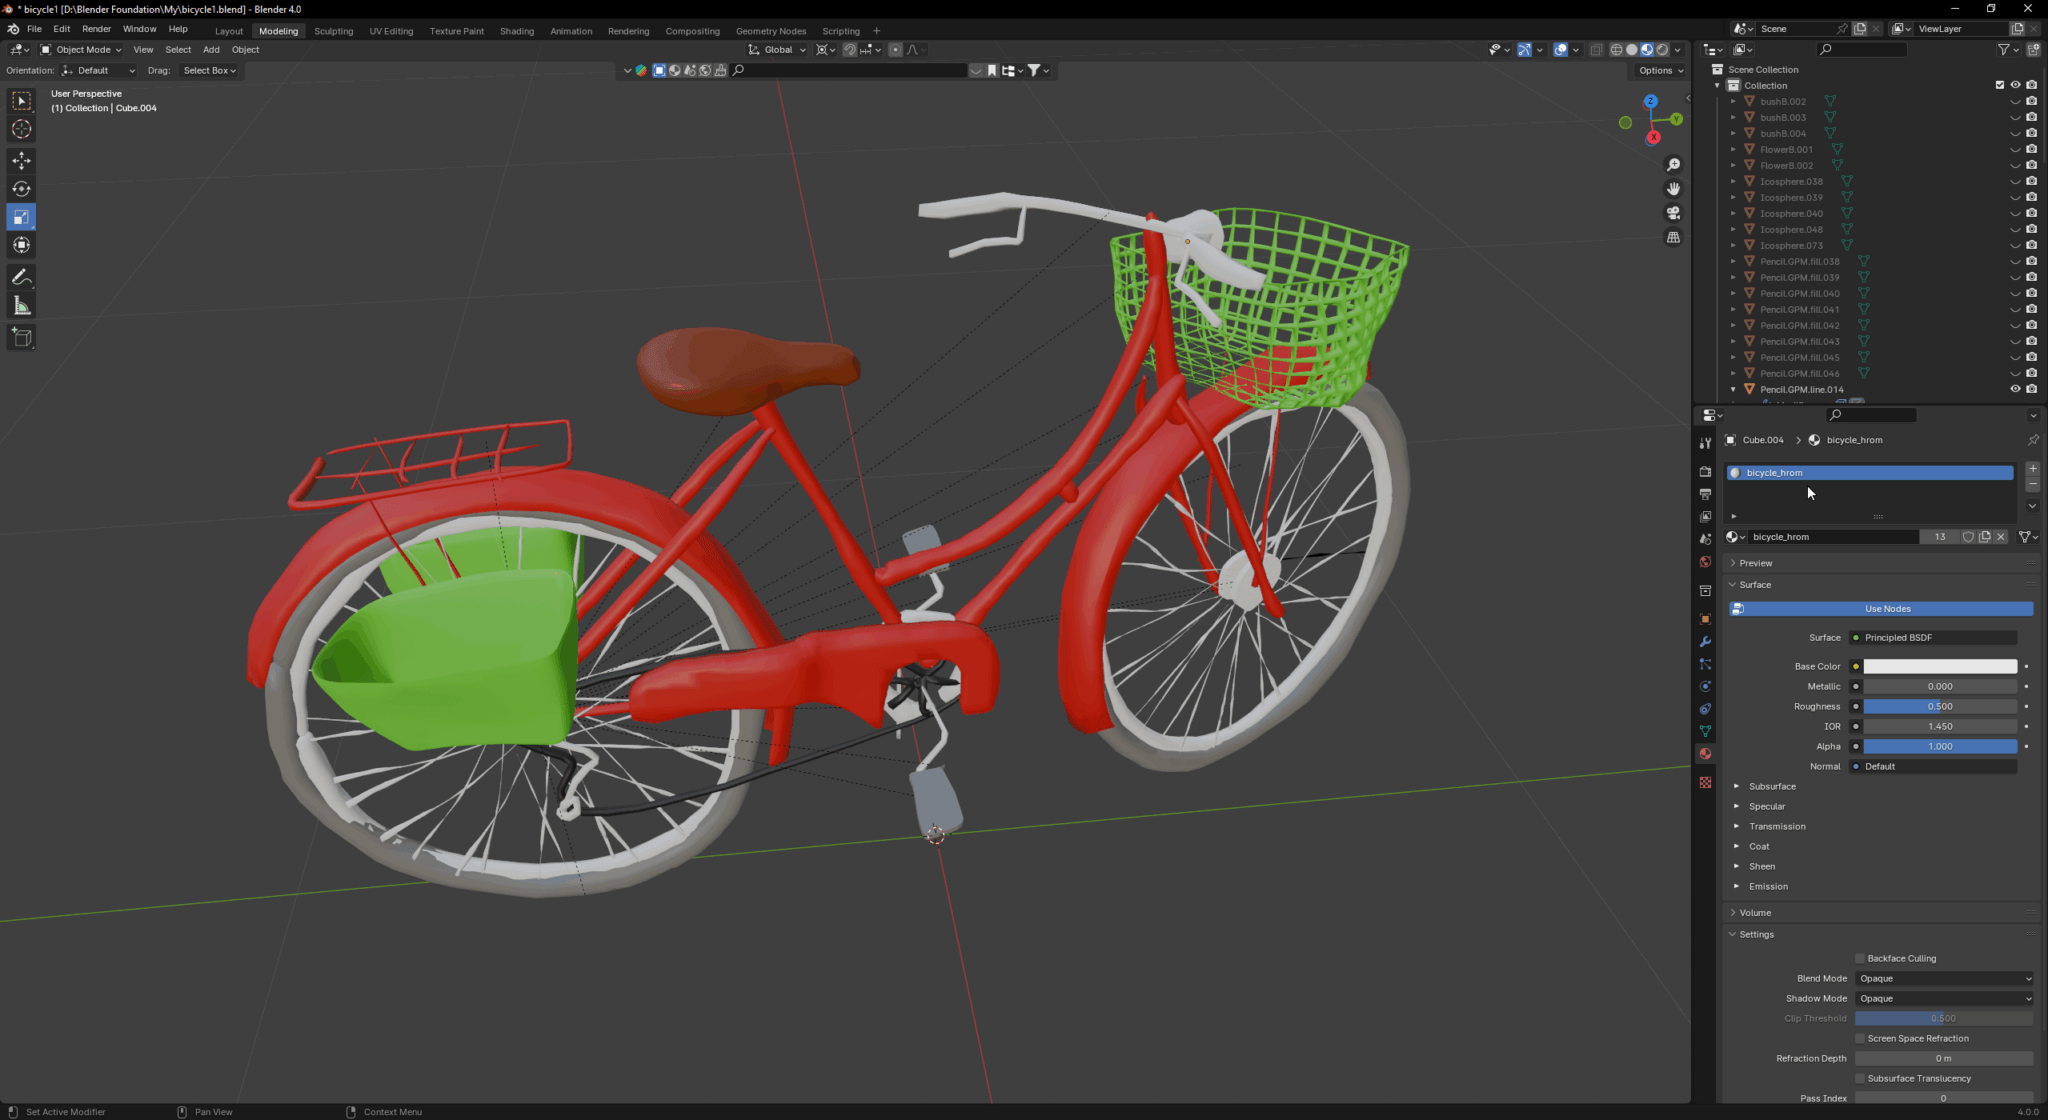Image resolution: width=2048 pixels, height=1120 pixels.
Task: Open the Render menu
Action: pyautogui.click(x=96, y=29)
